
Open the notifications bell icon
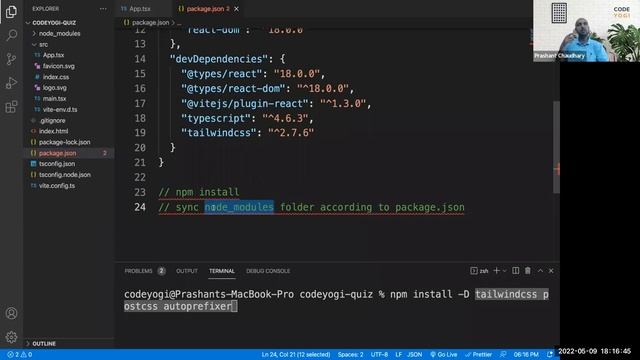coord(550,355)
